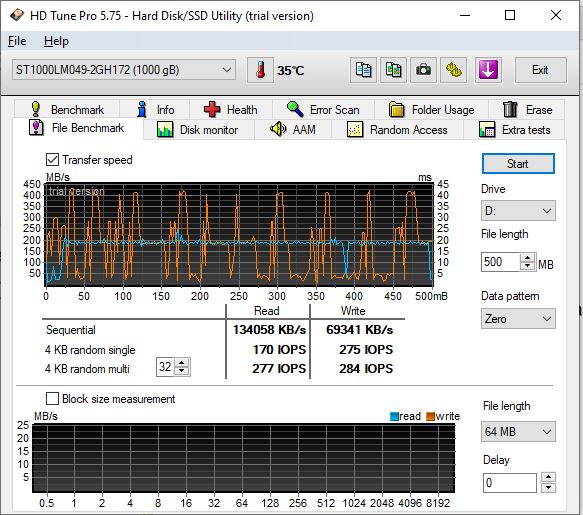583x515 pixels.
Task: Click copy text to clipboard icon
Action: [363, 70]
